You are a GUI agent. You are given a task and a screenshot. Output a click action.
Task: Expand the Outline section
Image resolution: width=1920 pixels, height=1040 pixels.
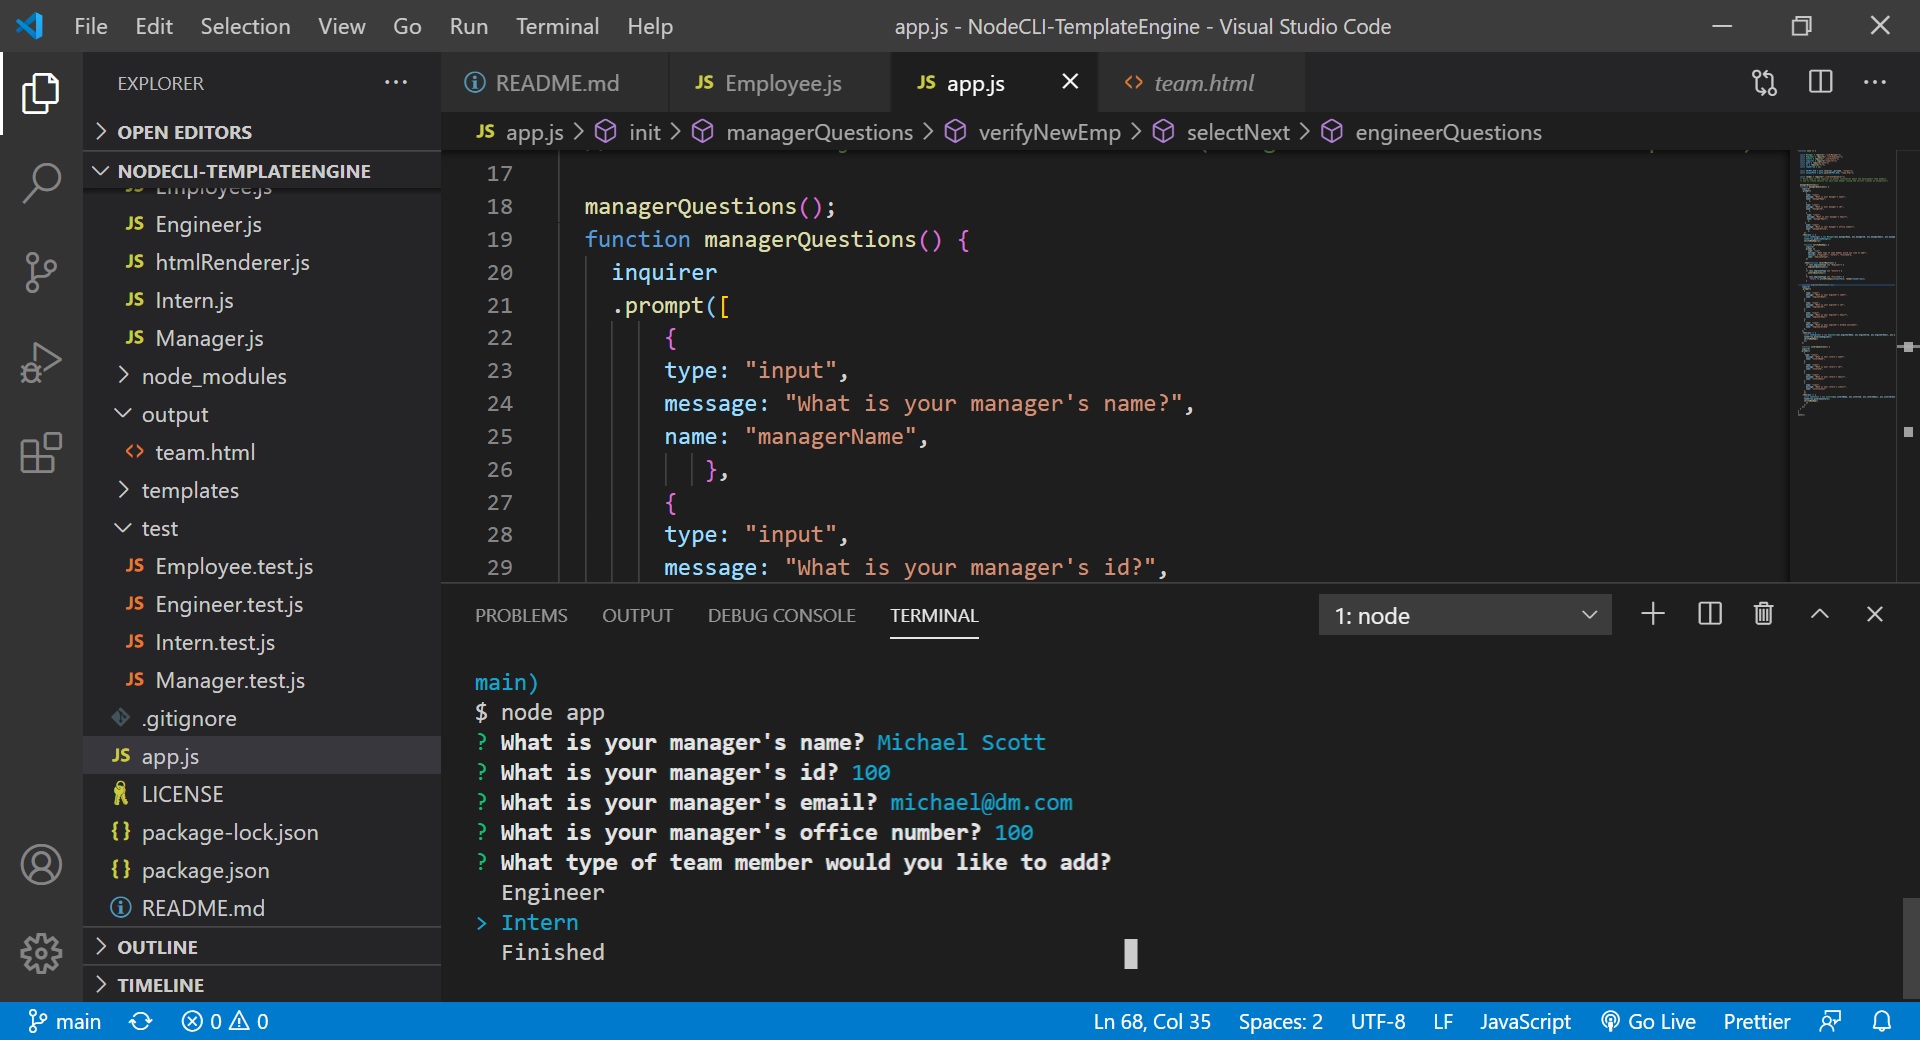coord(262,946)
